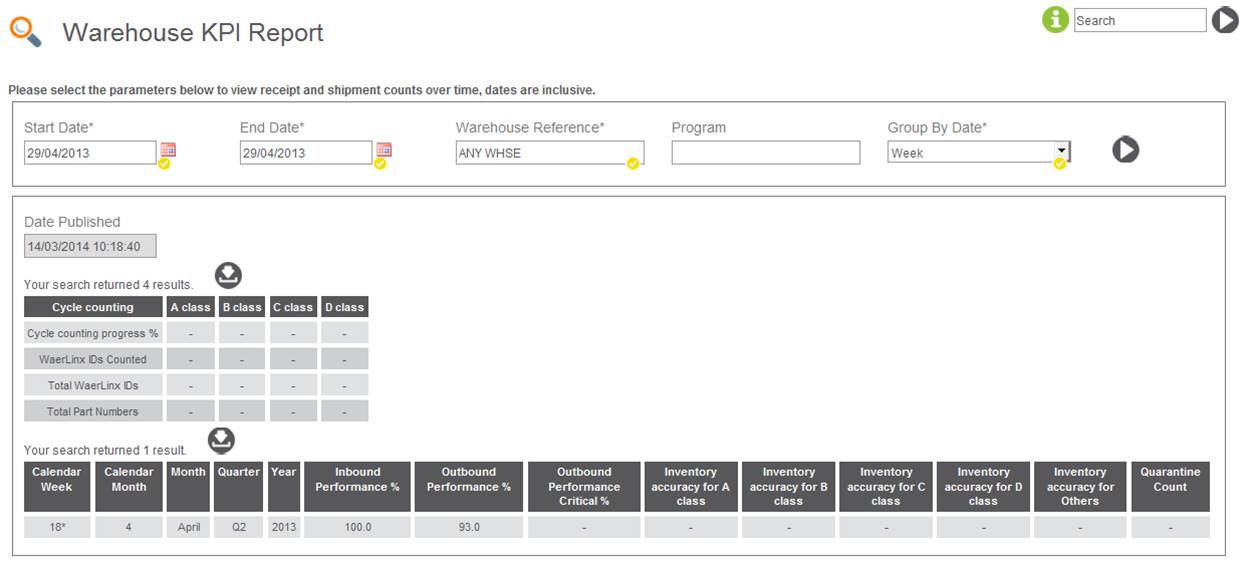Click the A class column header

coord(191,307)
